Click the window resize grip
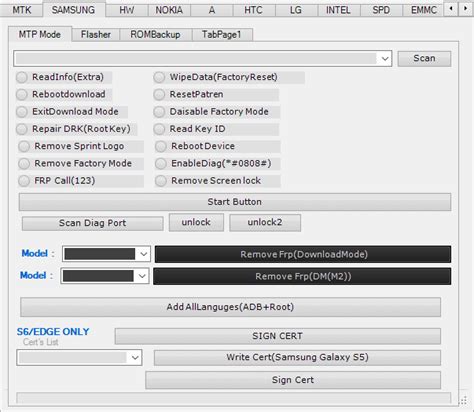 (464, 400)
